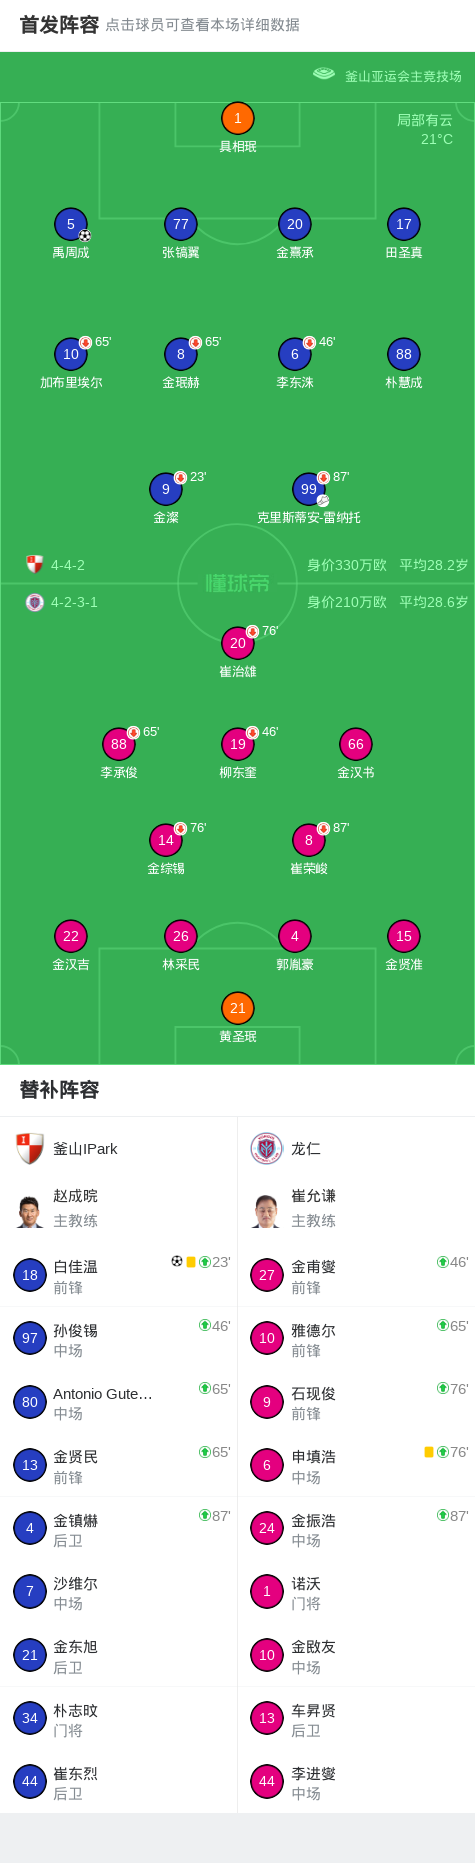Select defender 15 金贤准 on the pitch
Screen dimensions: 475x1863
click(x=403, y=936)
